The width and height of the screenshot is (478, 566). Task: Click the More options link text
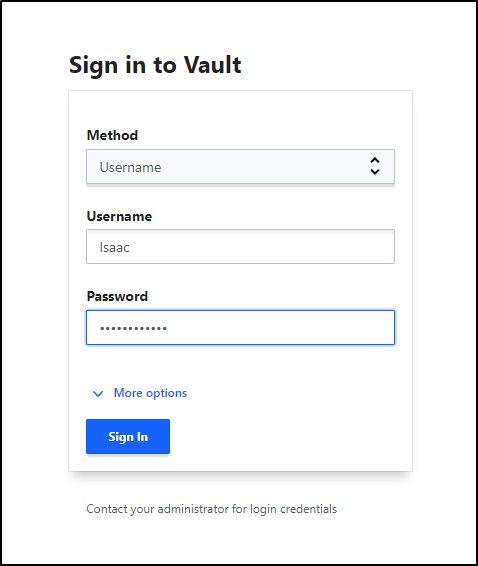click(150, 393)
